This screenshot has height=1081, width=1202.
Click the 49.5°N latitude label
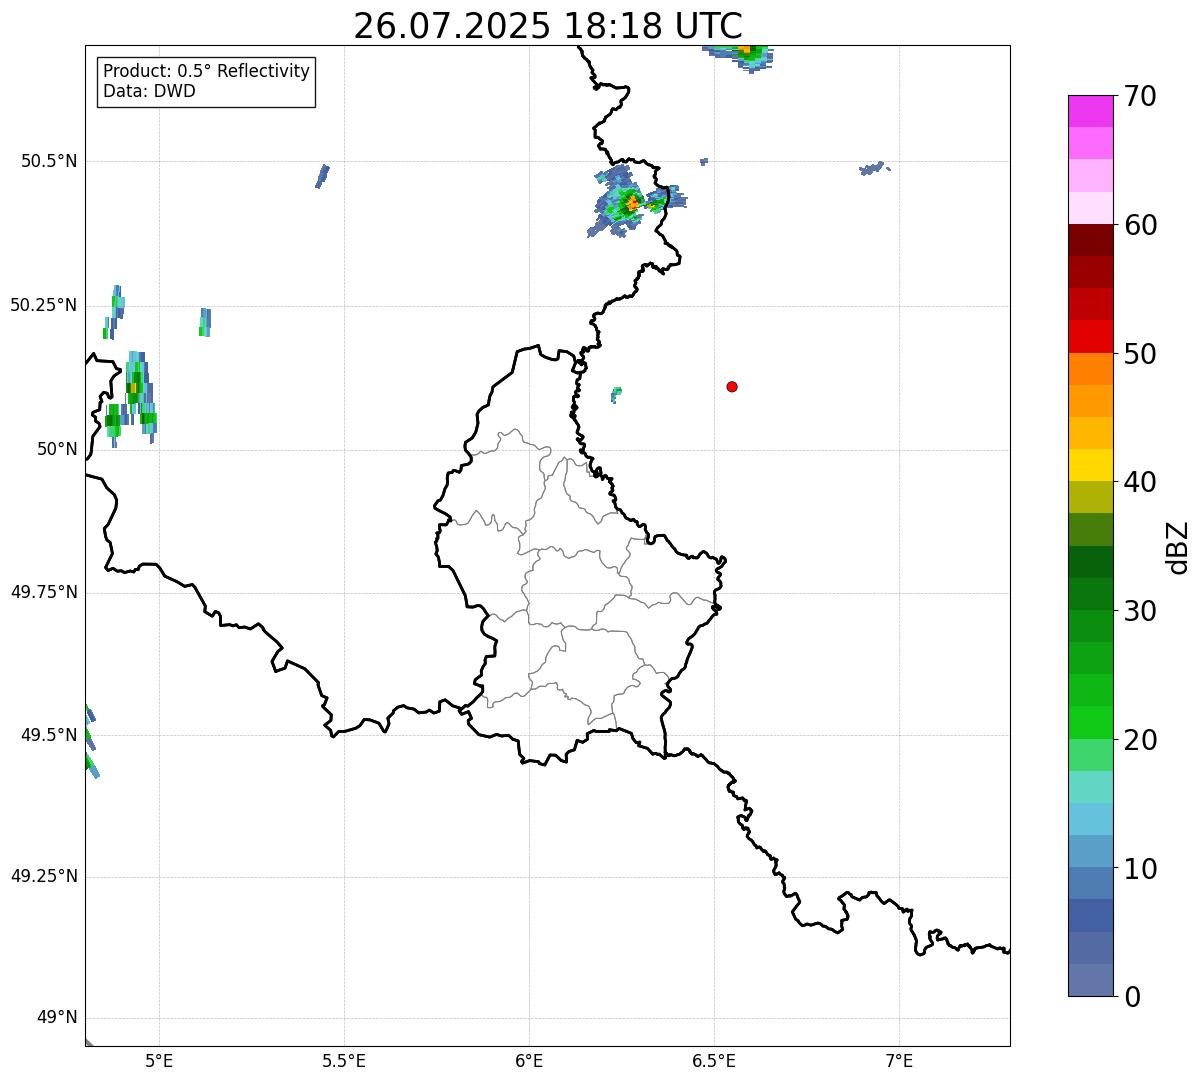[49, 735]
